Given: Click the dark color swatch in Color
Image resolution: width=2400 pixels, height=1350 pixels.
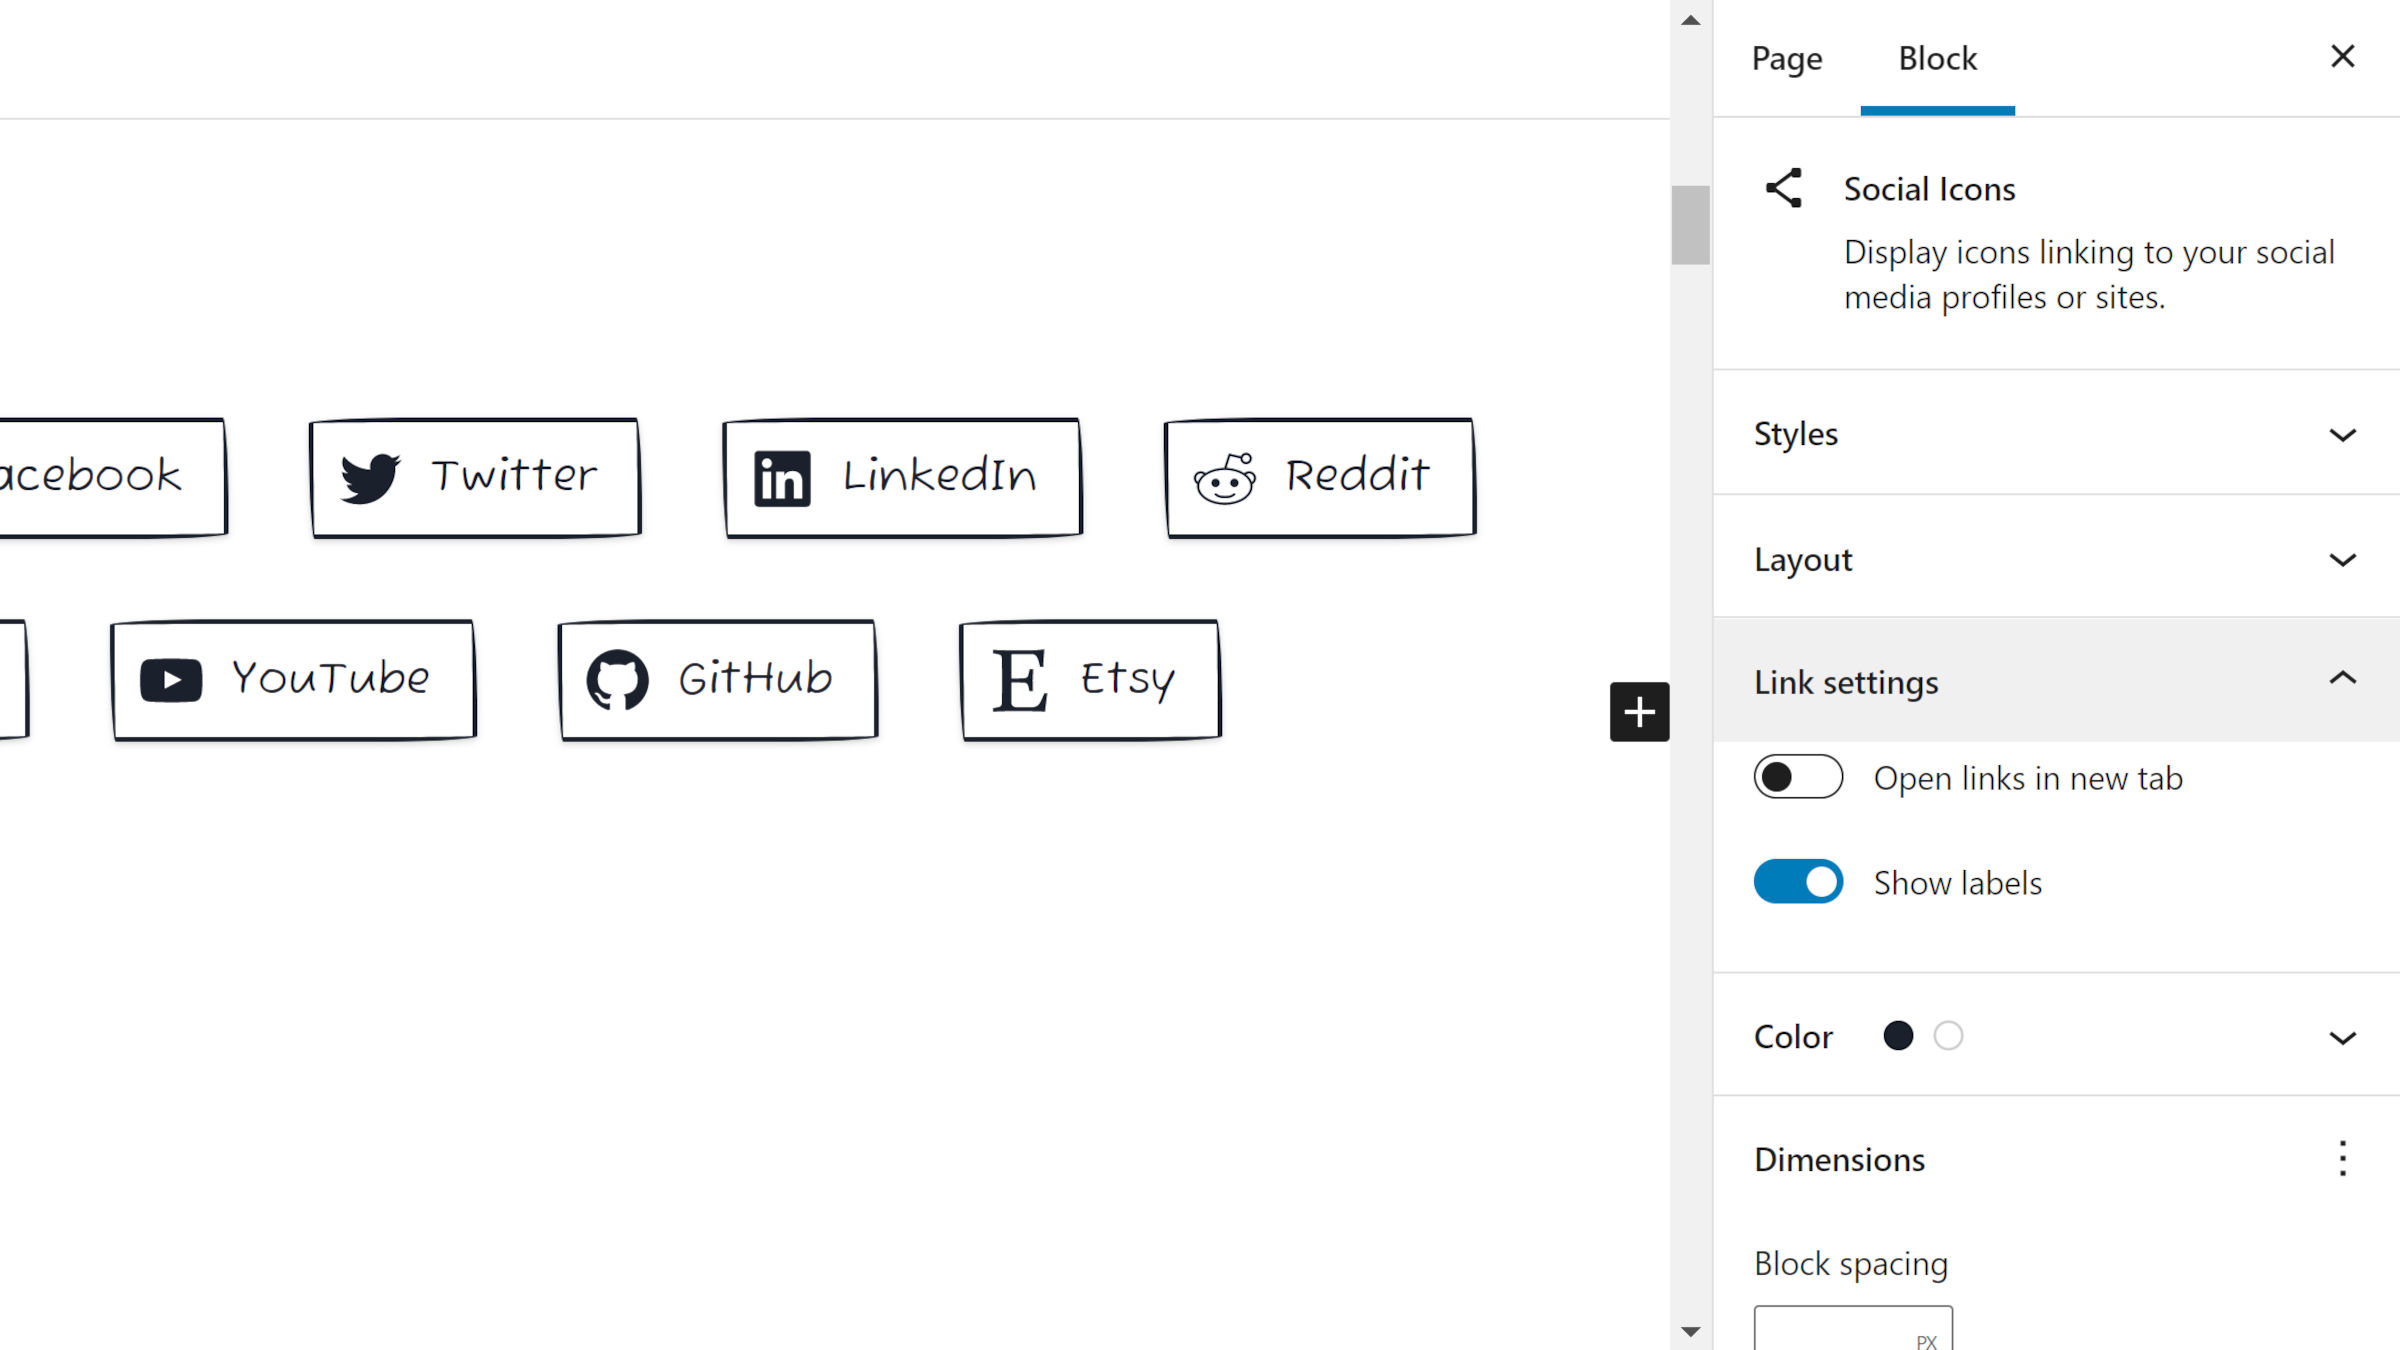Looking at the screenshot, I should [x=1898, y=1036].
